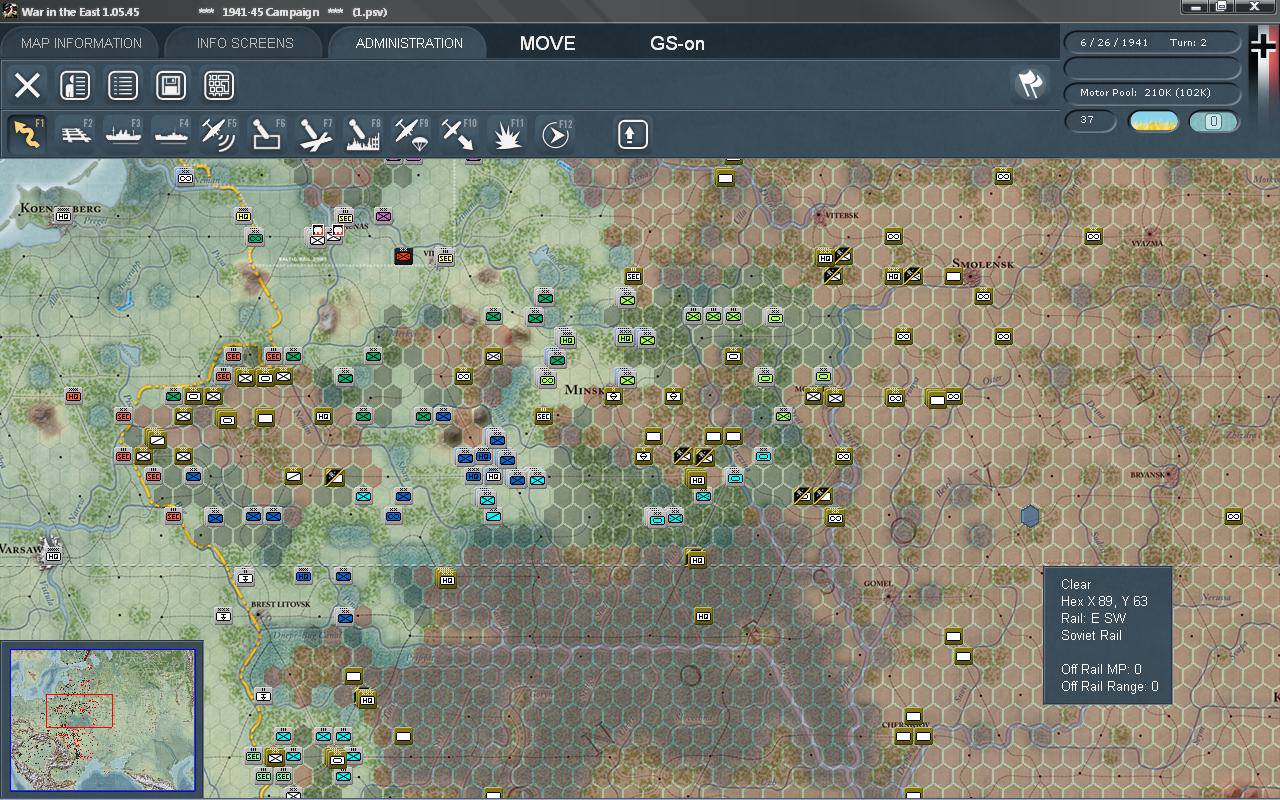Select the F8 bomb city icon

point(363,134)
